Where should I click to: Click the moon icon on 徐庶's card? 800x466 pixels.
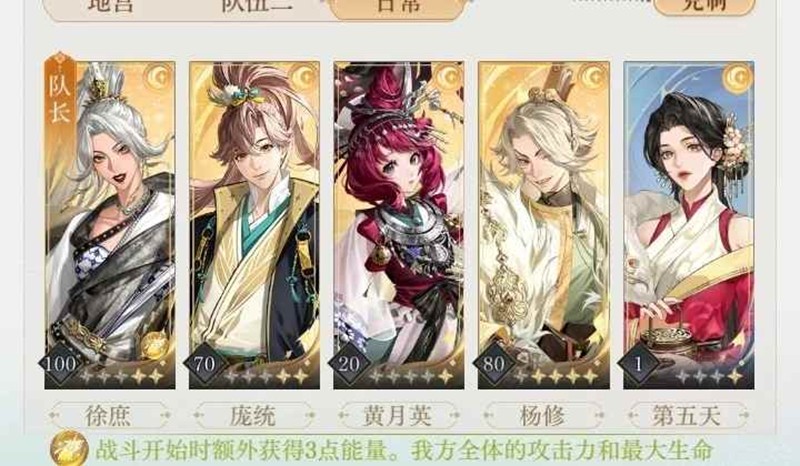[159, 78]
